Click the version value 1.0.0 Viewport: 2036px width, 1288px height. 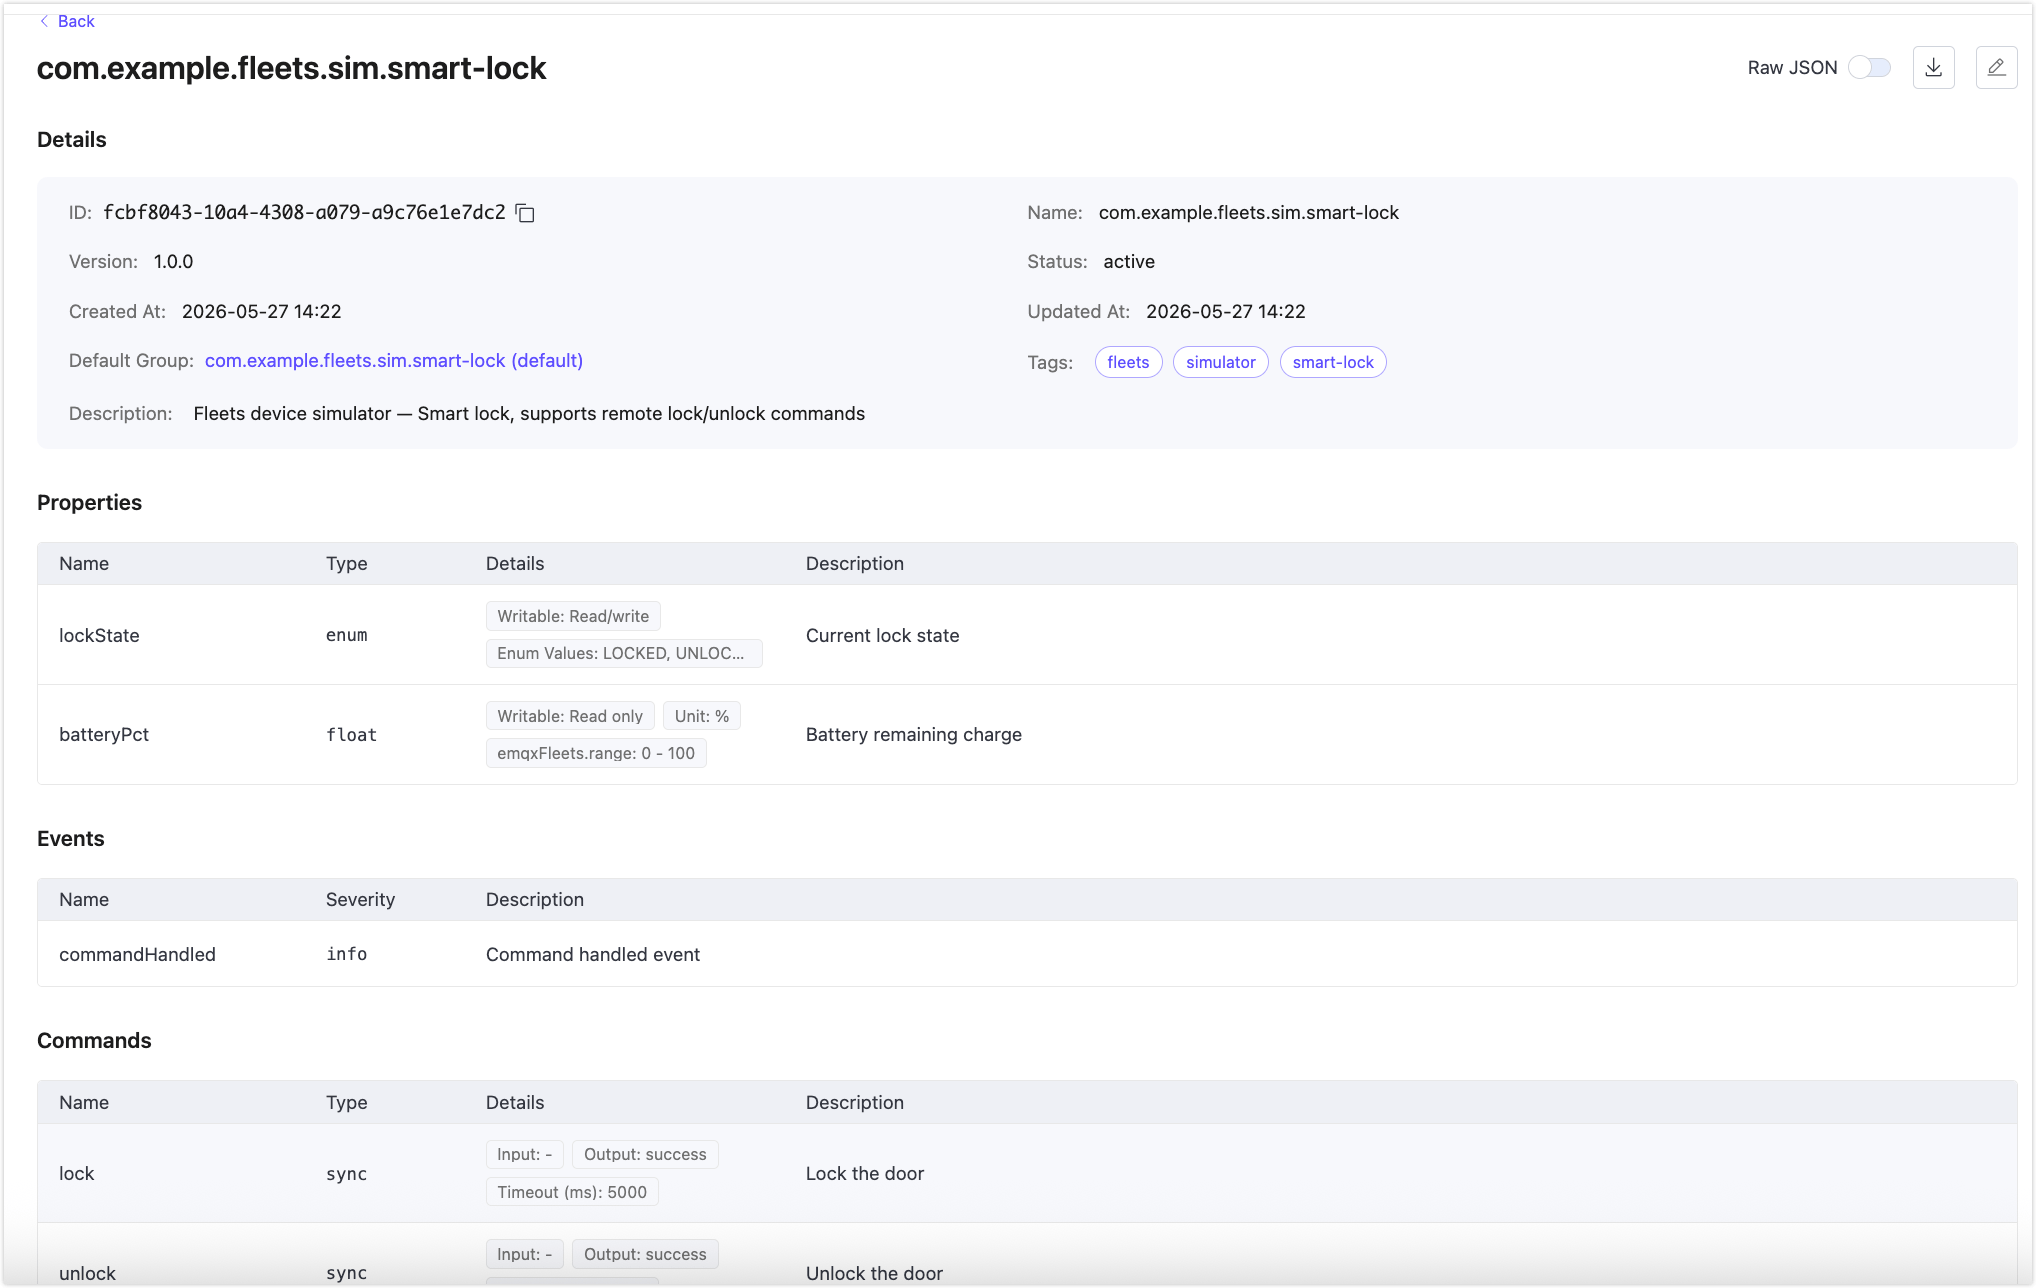pos(173,261)
